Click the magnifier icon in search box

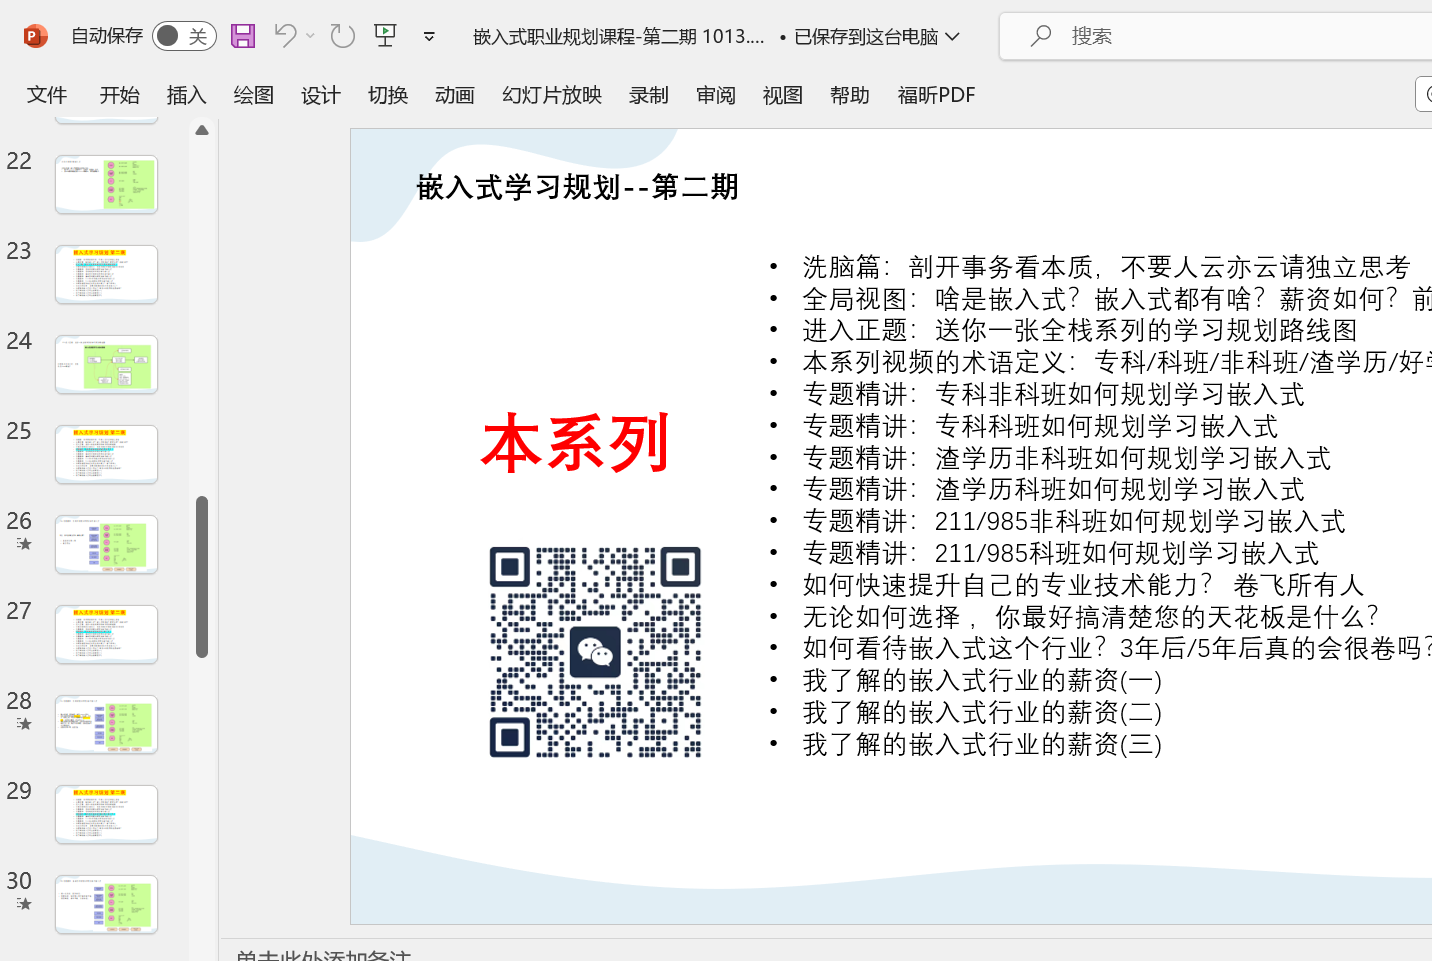coord(1041,36)
